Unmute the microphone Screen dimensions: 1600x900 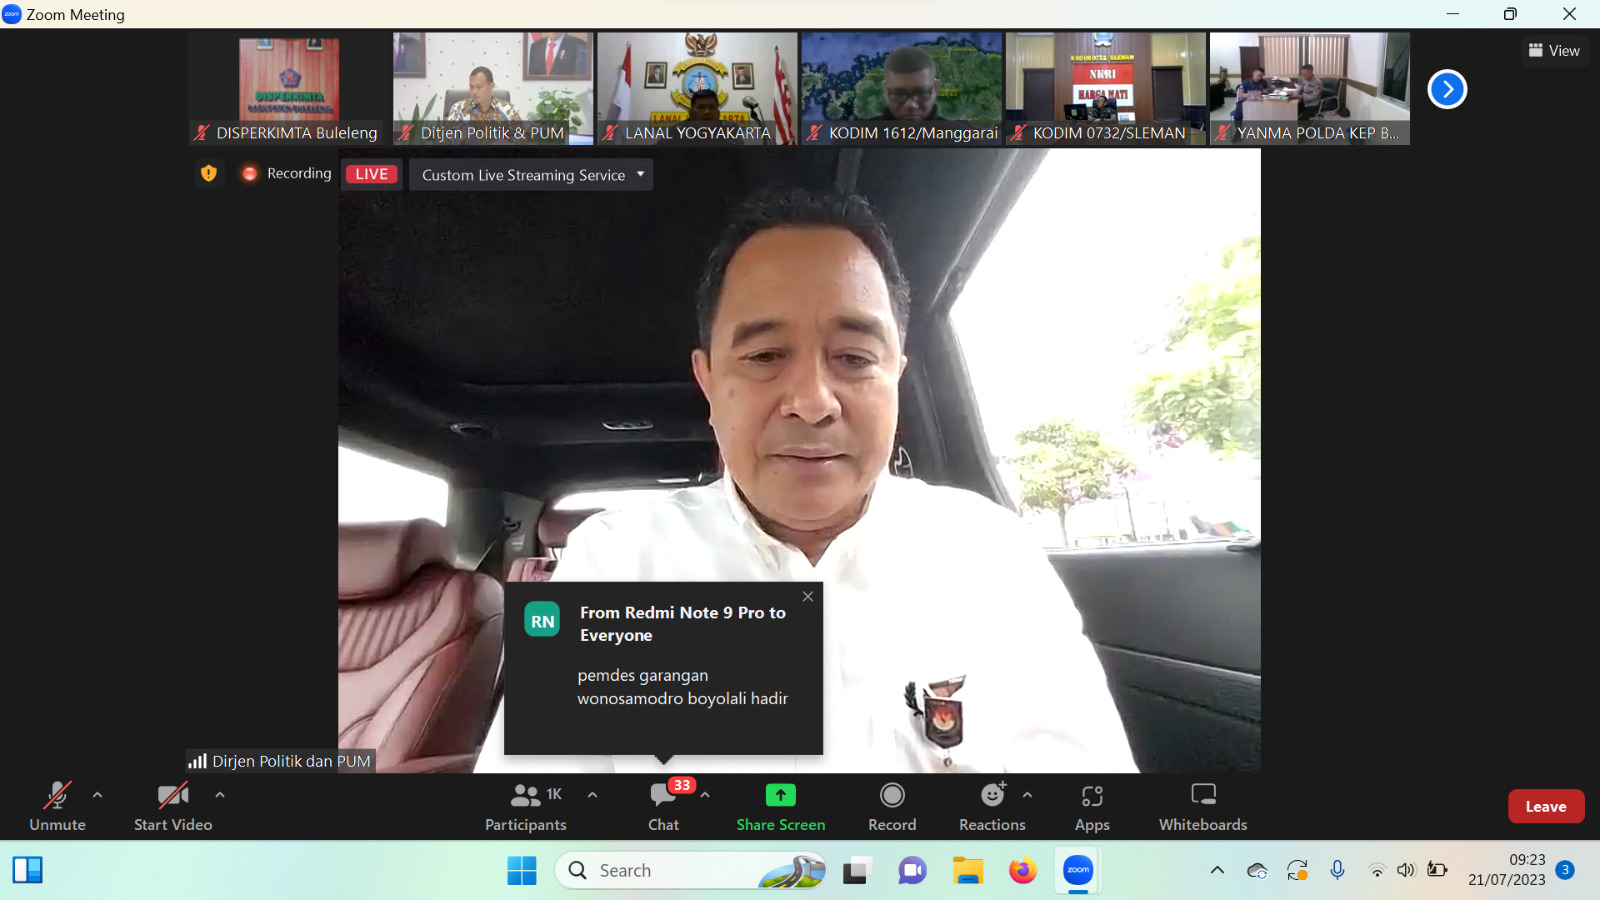(57, 806)
